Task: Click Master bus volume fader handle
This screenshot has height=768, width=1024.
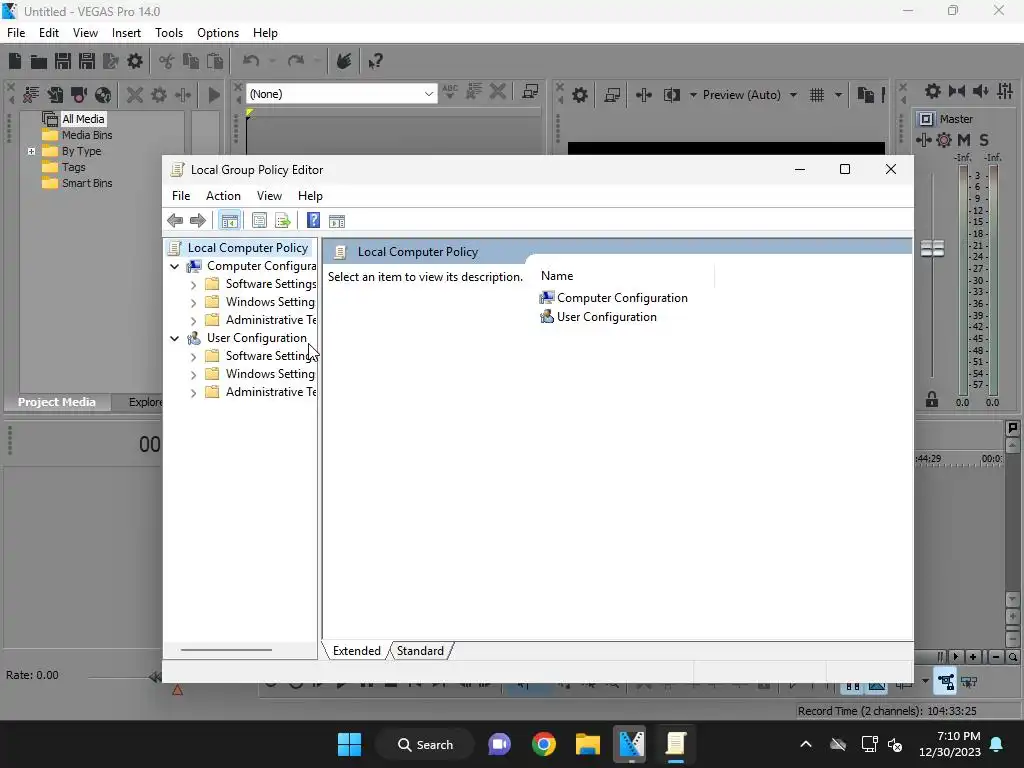Action: coord(932,249)
